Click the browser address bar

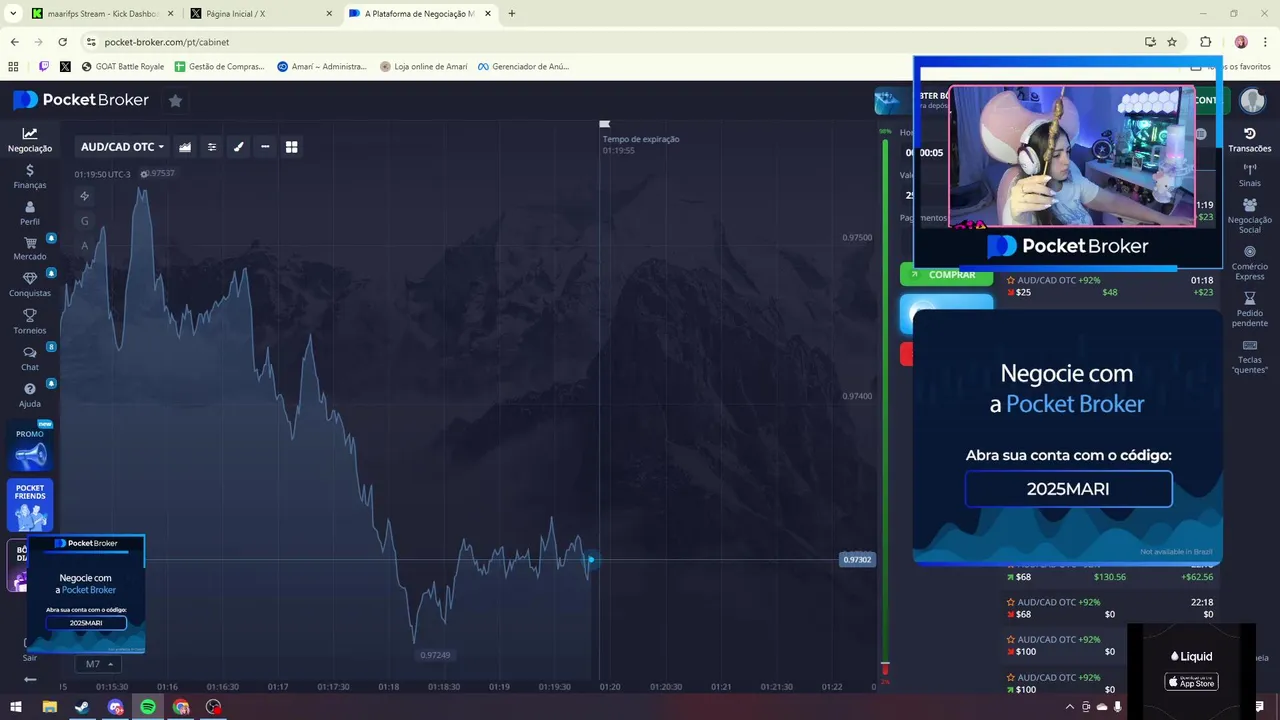coord(610,42)
